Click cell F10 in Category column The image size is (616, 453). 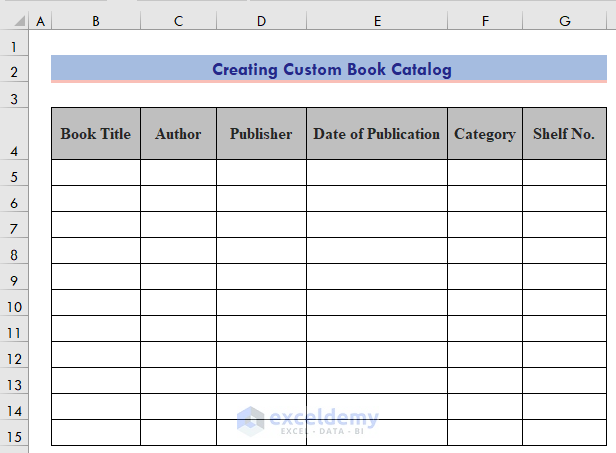point(485,303)
